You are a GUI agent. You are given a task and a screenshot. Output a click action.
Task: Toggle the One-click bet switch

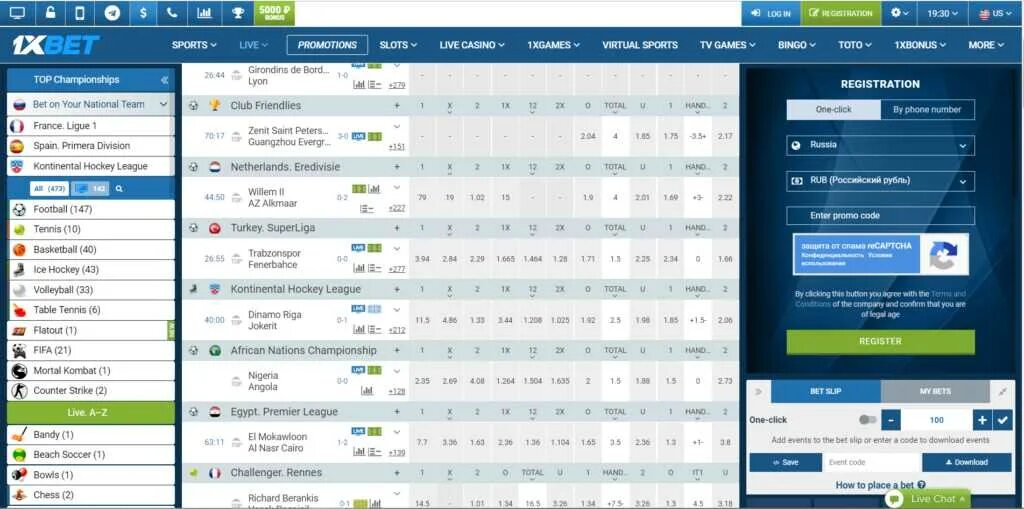[x=868, y=419]
